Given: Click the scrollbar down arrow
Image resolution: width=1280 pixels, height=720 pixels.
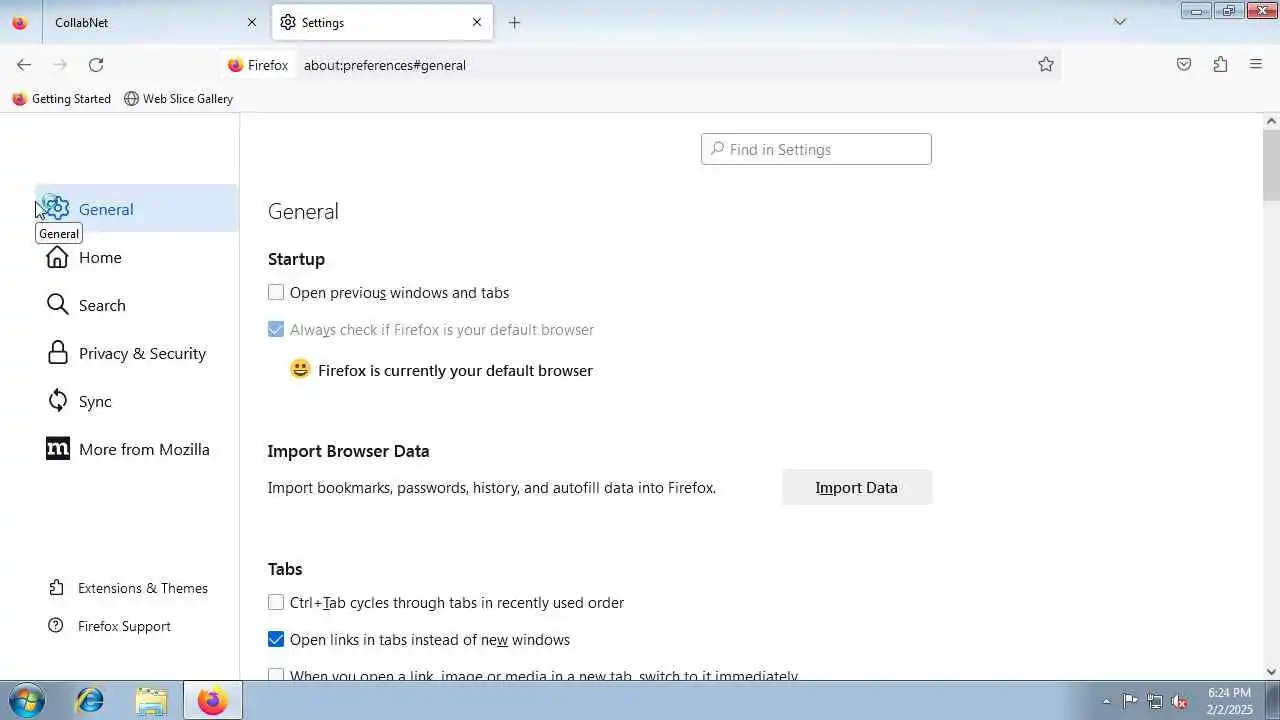Looking at the screenshot, I should pyautogui.click(x=1271, y=672).
